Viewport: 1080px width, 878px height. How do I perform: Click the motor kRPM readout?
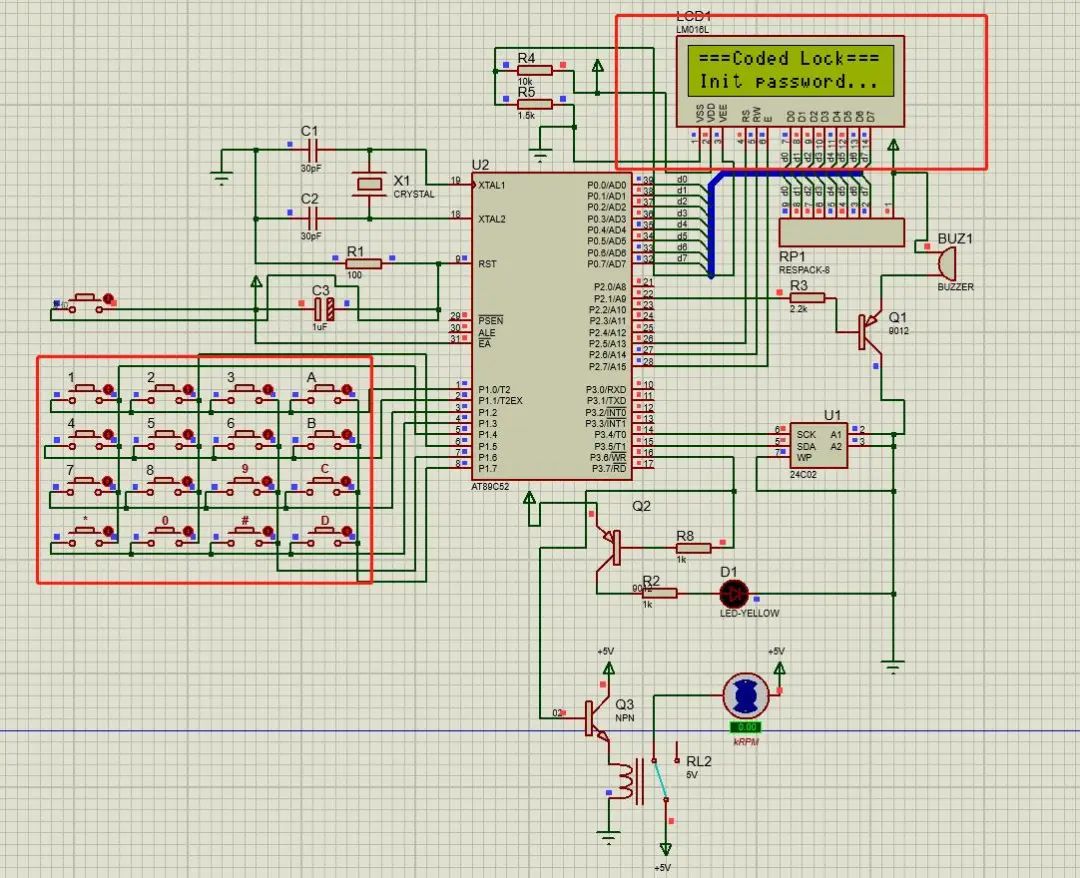click(746, 727)
